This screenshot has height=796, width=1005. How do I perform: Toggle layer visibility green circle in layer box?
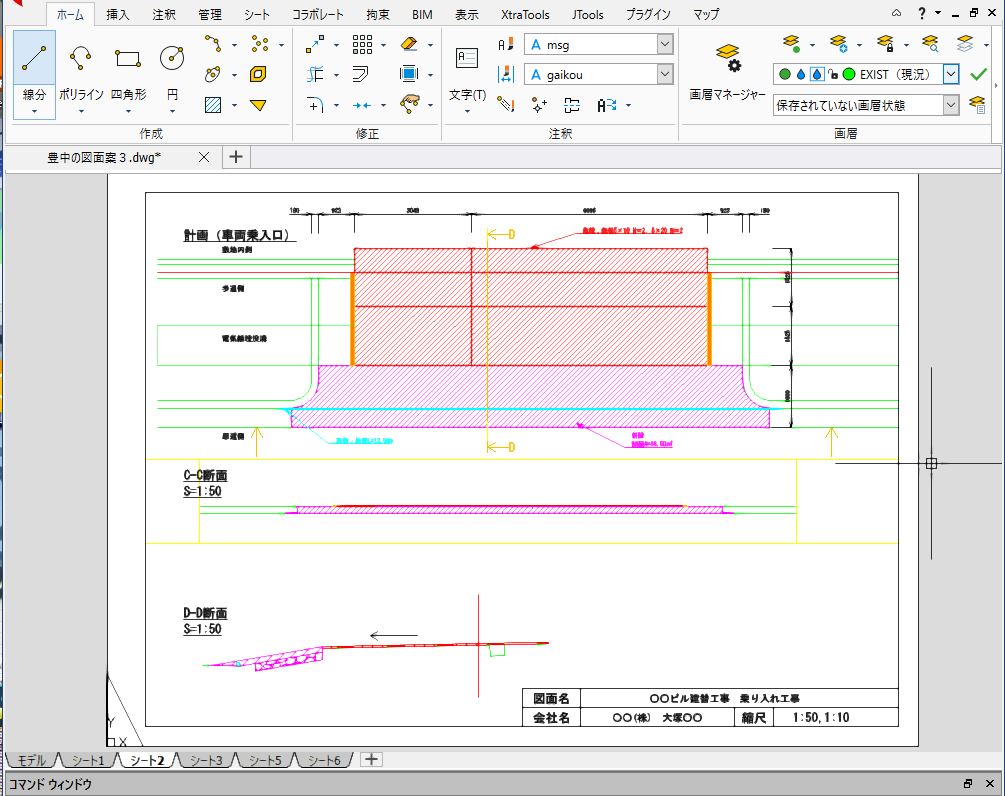[785, 75]
